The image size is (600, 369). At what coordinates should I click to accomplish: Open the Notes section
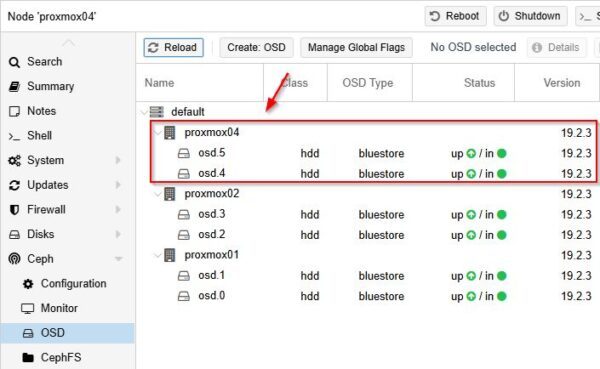coord(41,111)
